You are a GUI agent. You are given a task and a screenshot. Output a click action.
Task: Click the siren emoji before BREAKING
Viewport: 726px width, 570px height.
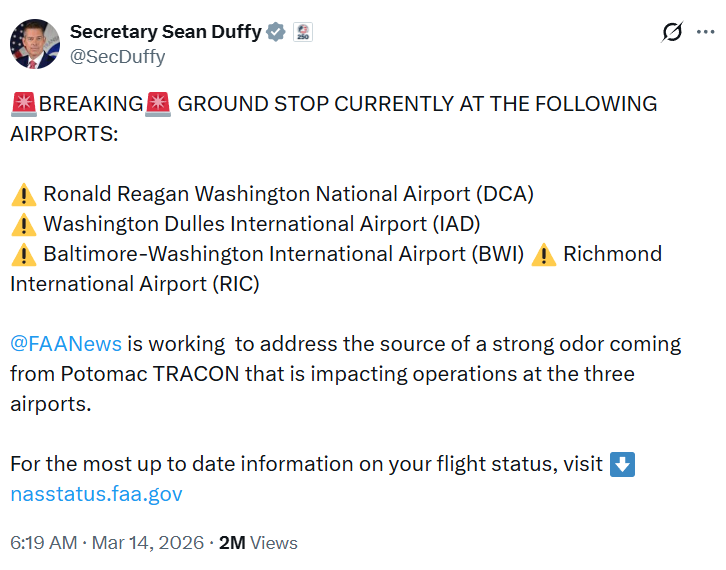point(24,104)
